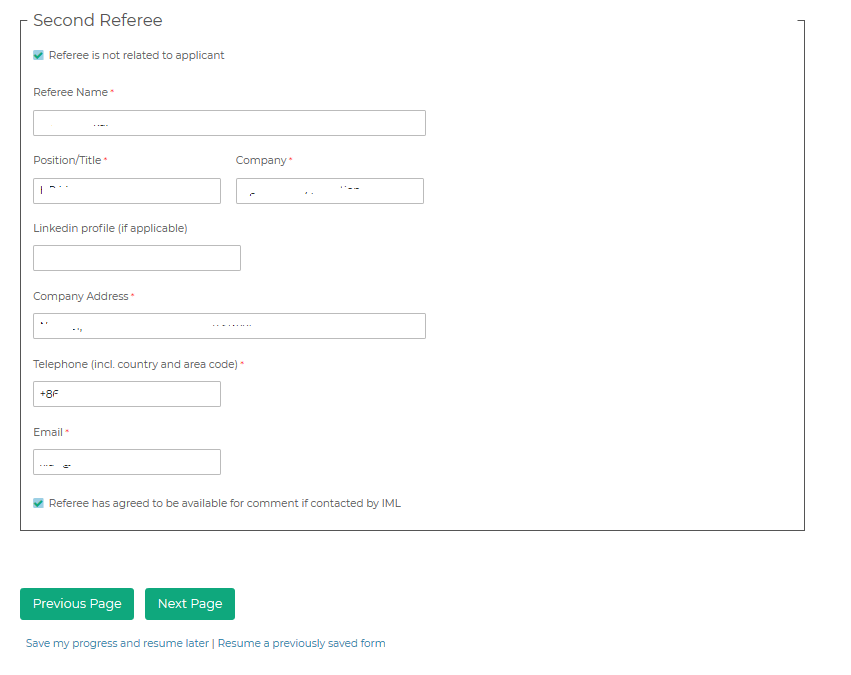Click the 'Telephone (incl. country and area code)' label
851x675 pixels.
coord(135,365)
